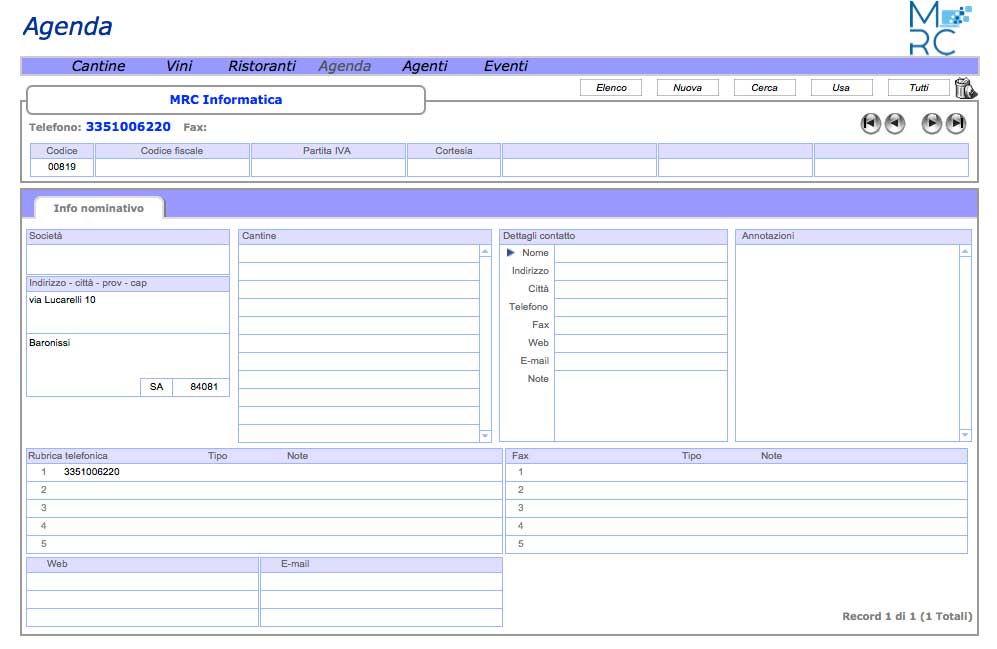Viewport: 997px width, 649px height.
Task: Click the E-mail field in Dettagli contatto
Action: click(x=640, y=361)
